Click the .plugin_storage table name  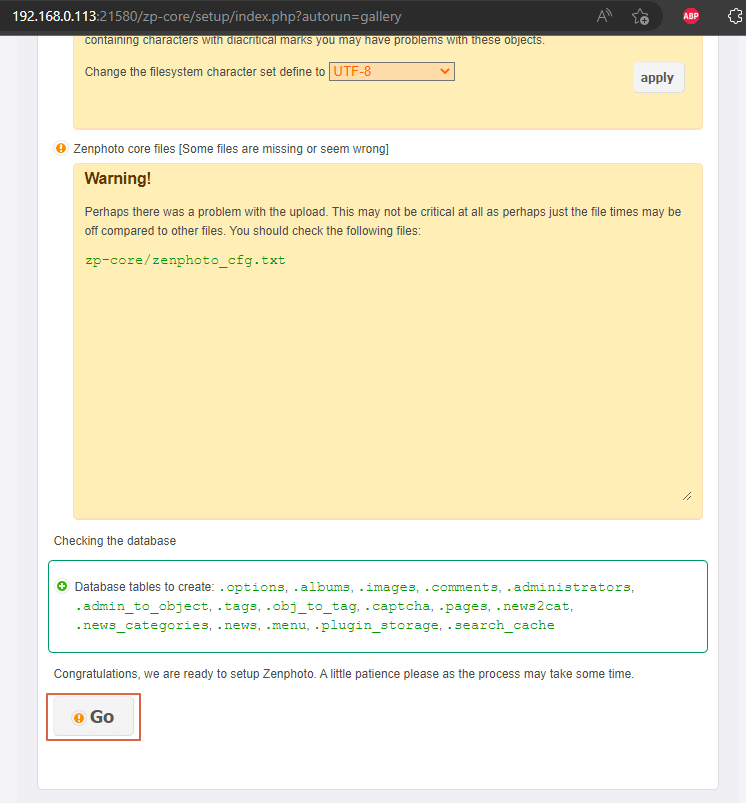click(377, 625)
